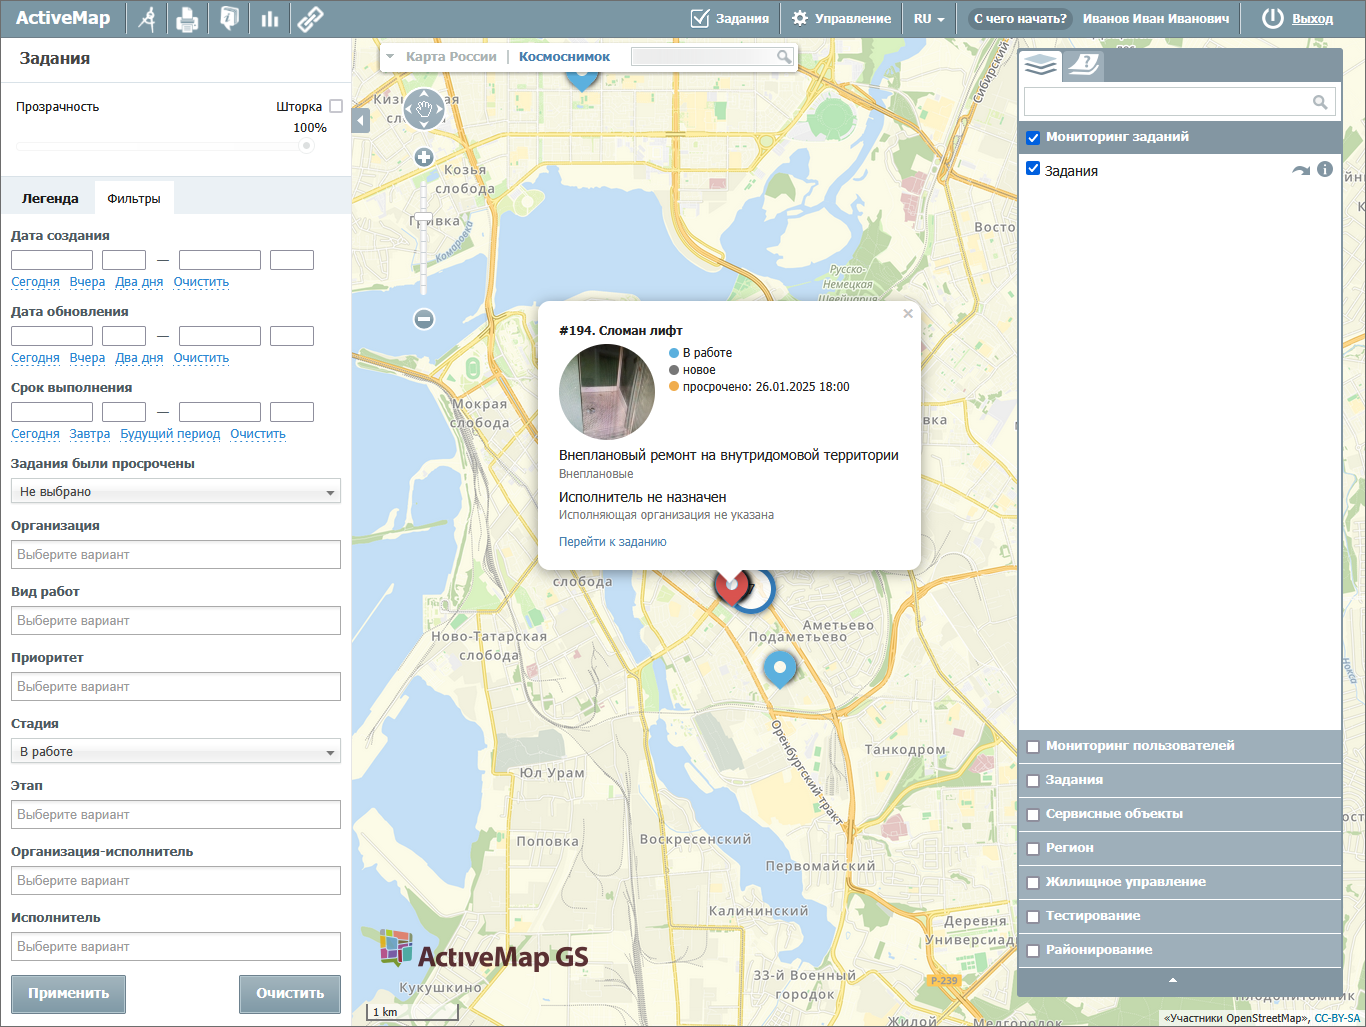Follow the Перейти к заданию link

(612, 542)
